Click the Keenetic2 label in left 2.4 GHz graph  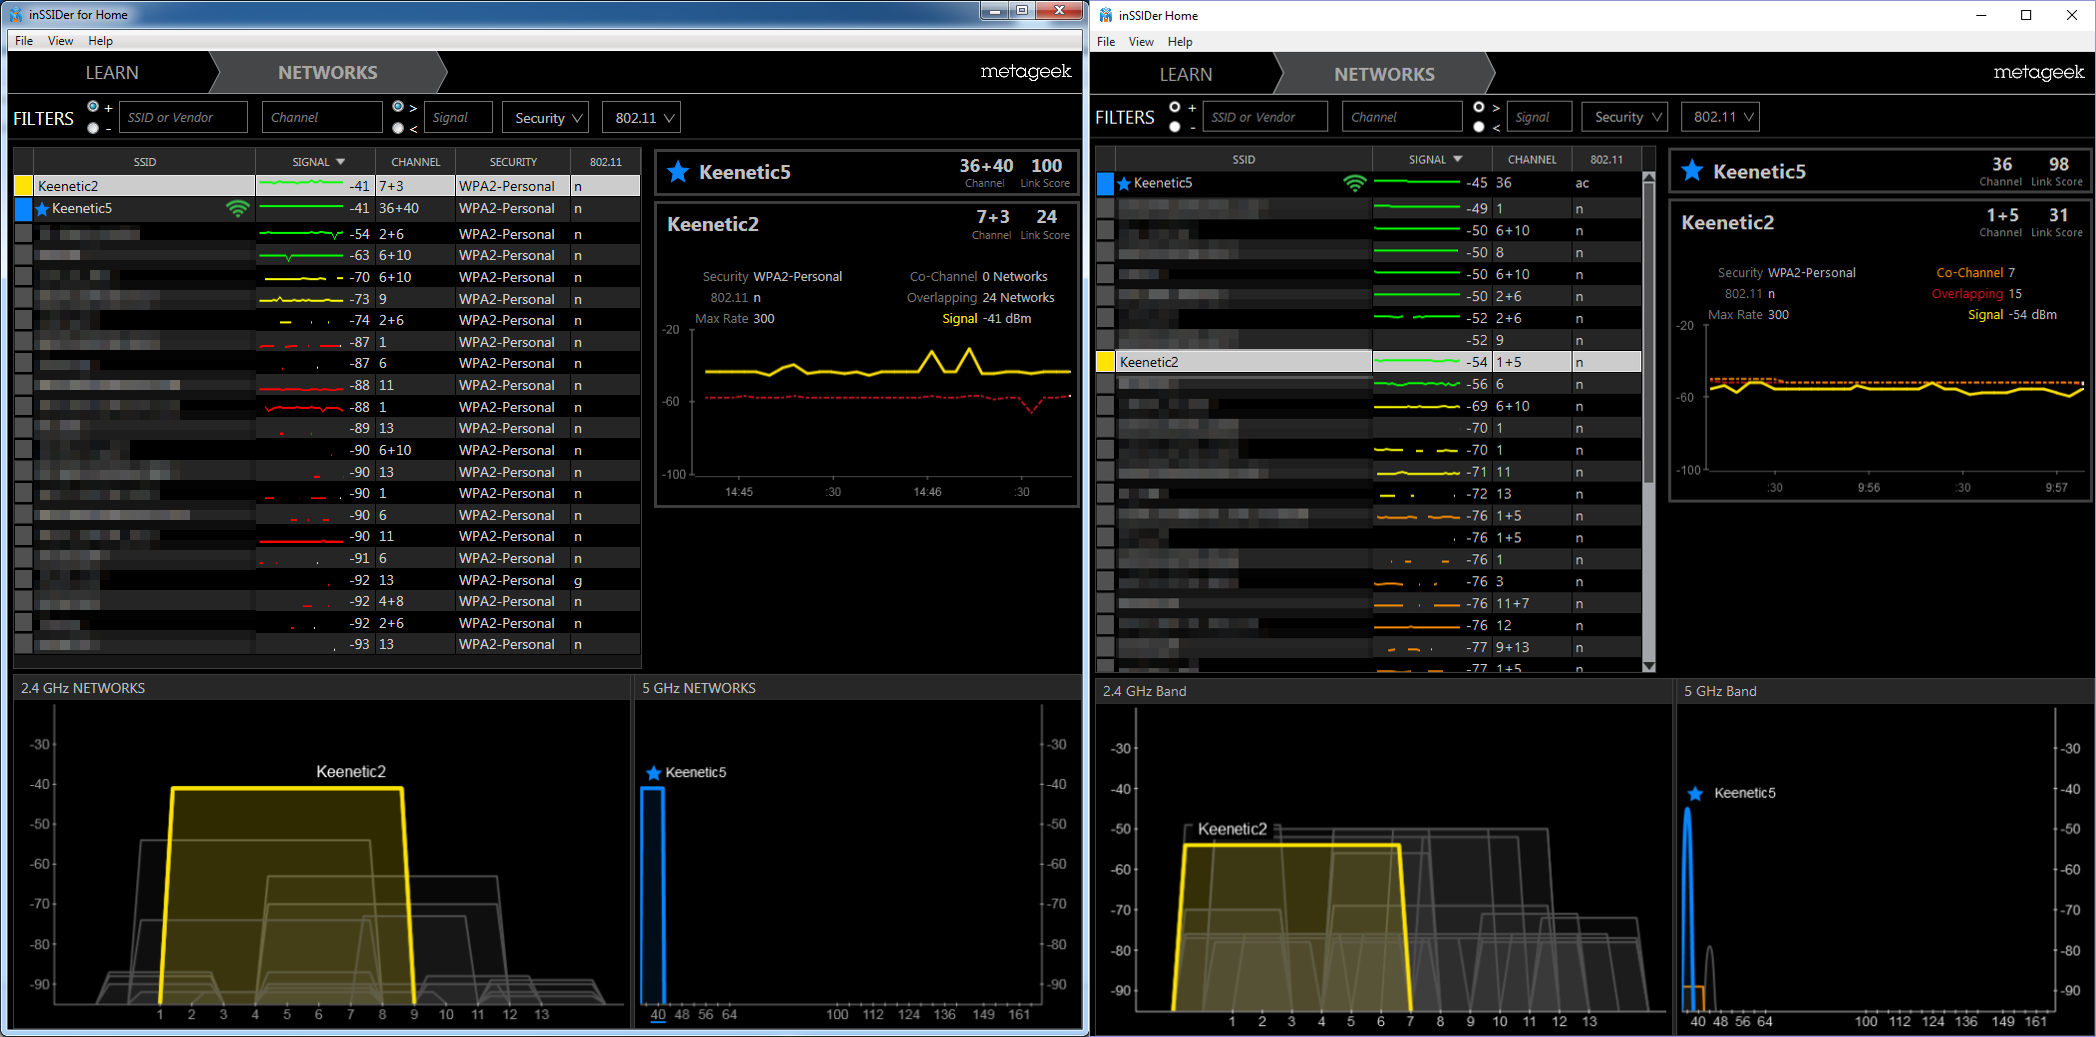point(351,772)
